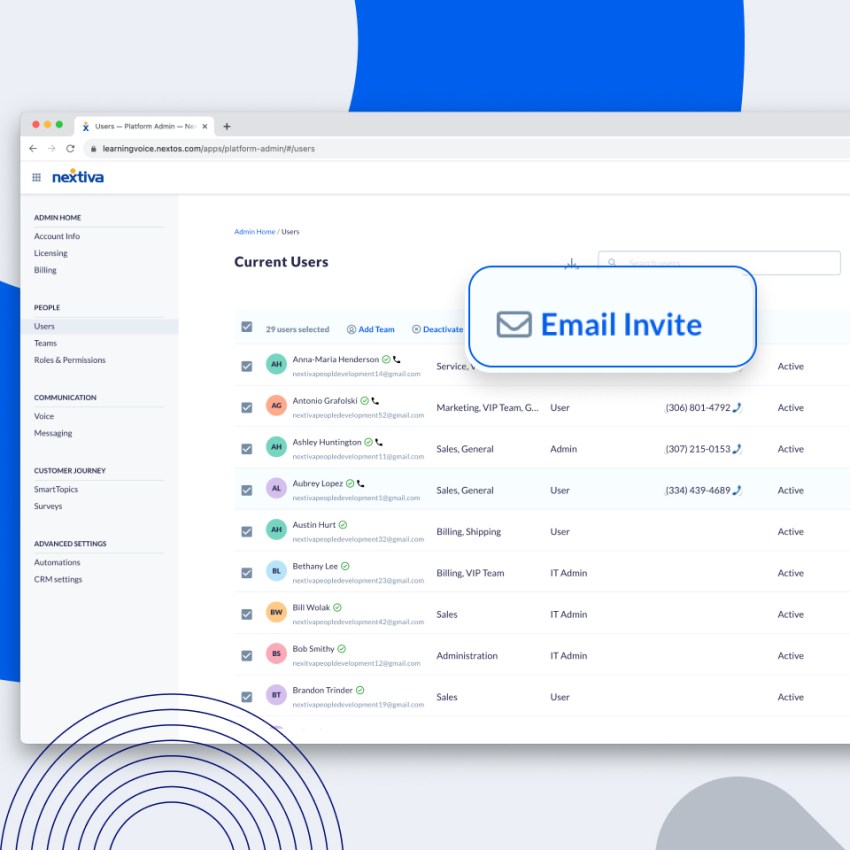Click the Deactivate button
The height and width of the screenshot is (850, 850).
[437, 329]
